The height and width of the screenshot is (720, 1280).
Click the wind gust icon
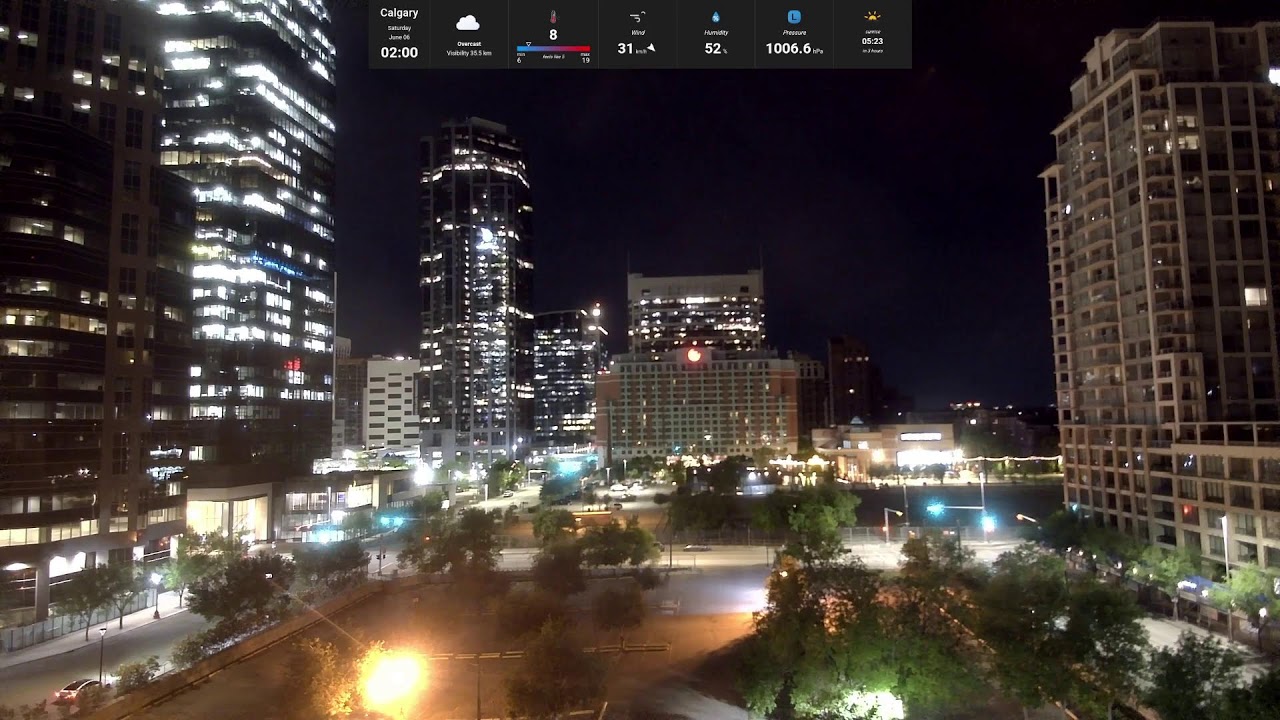(x=637, y=17)
